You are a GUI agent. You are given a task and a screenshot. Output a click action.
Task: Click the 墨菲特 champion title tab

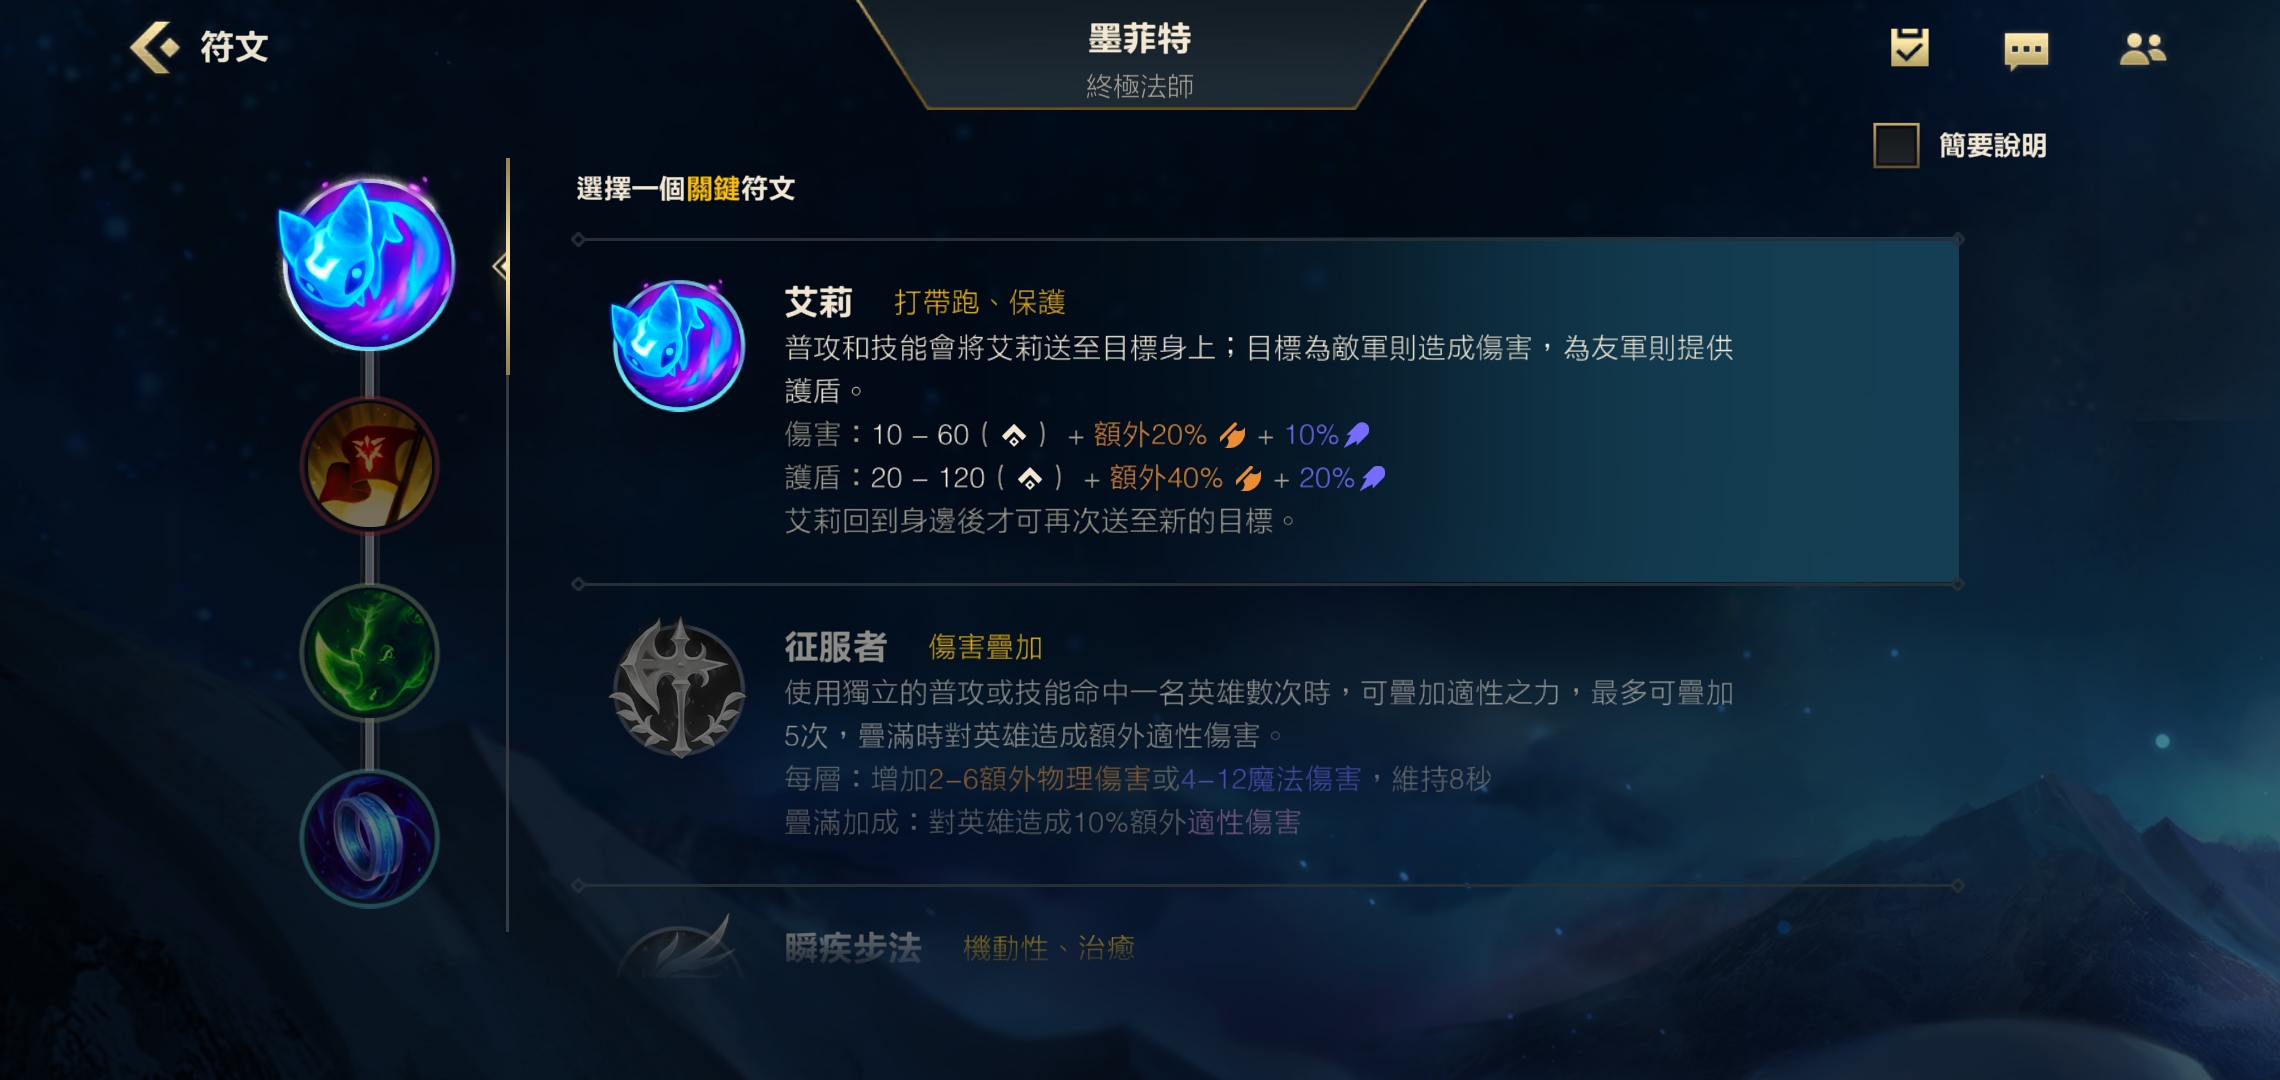(1139, 39)
